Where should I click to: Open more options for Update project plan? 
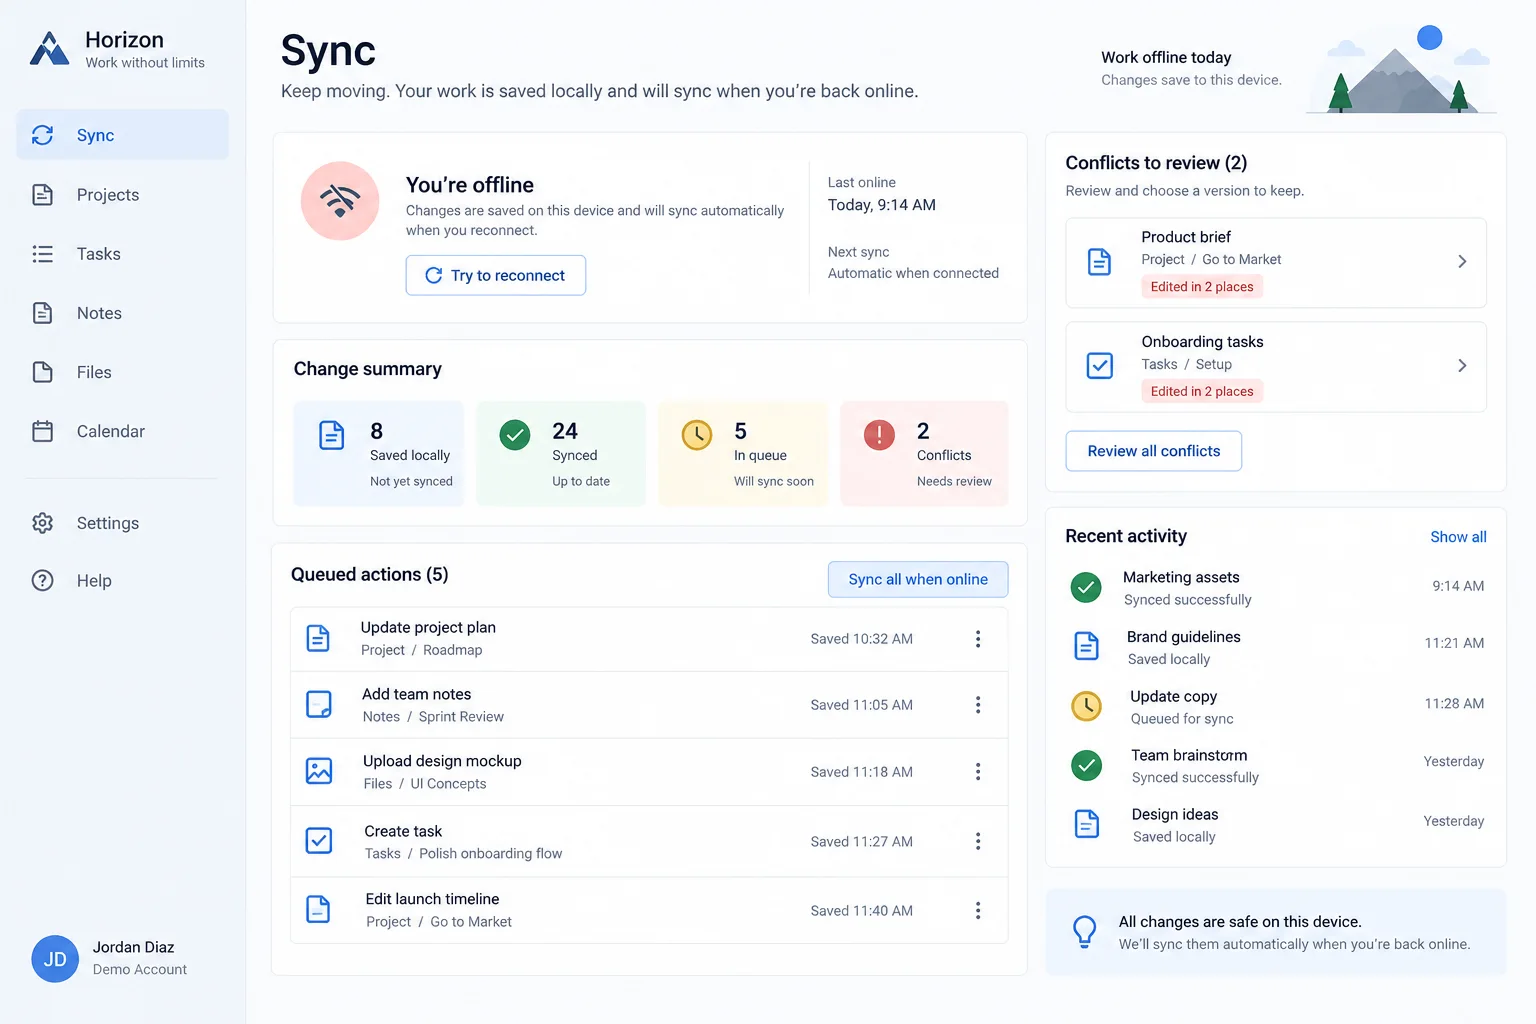(x=978, y=639)
